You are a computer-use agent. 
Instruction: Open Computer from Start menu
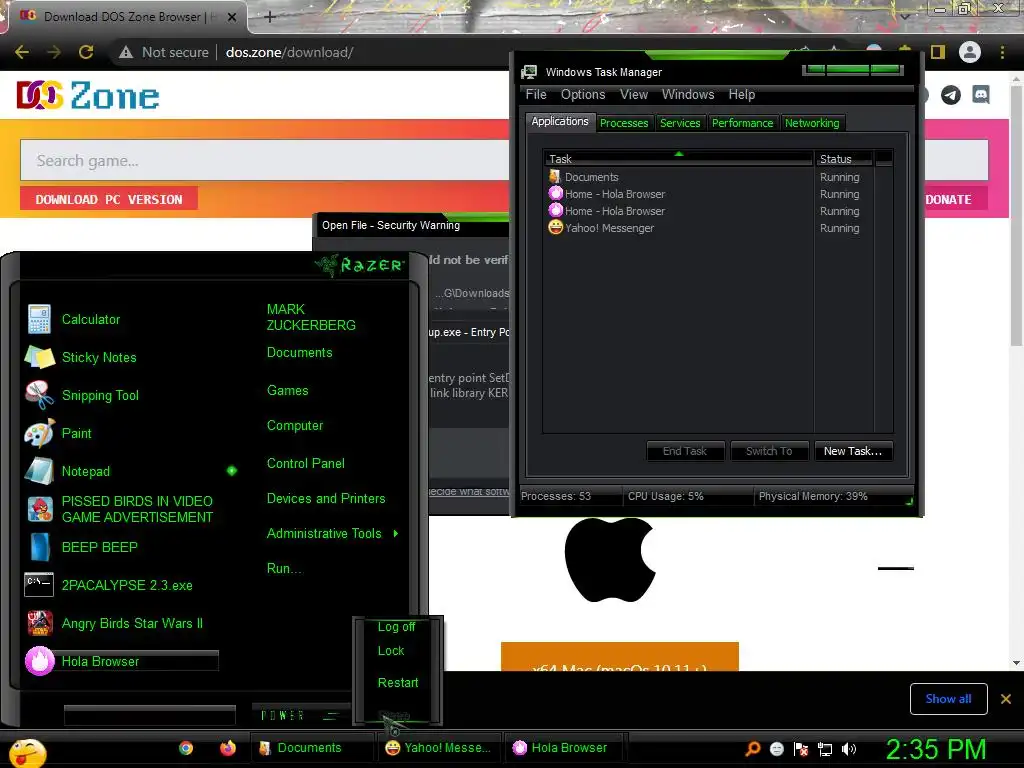295,426
